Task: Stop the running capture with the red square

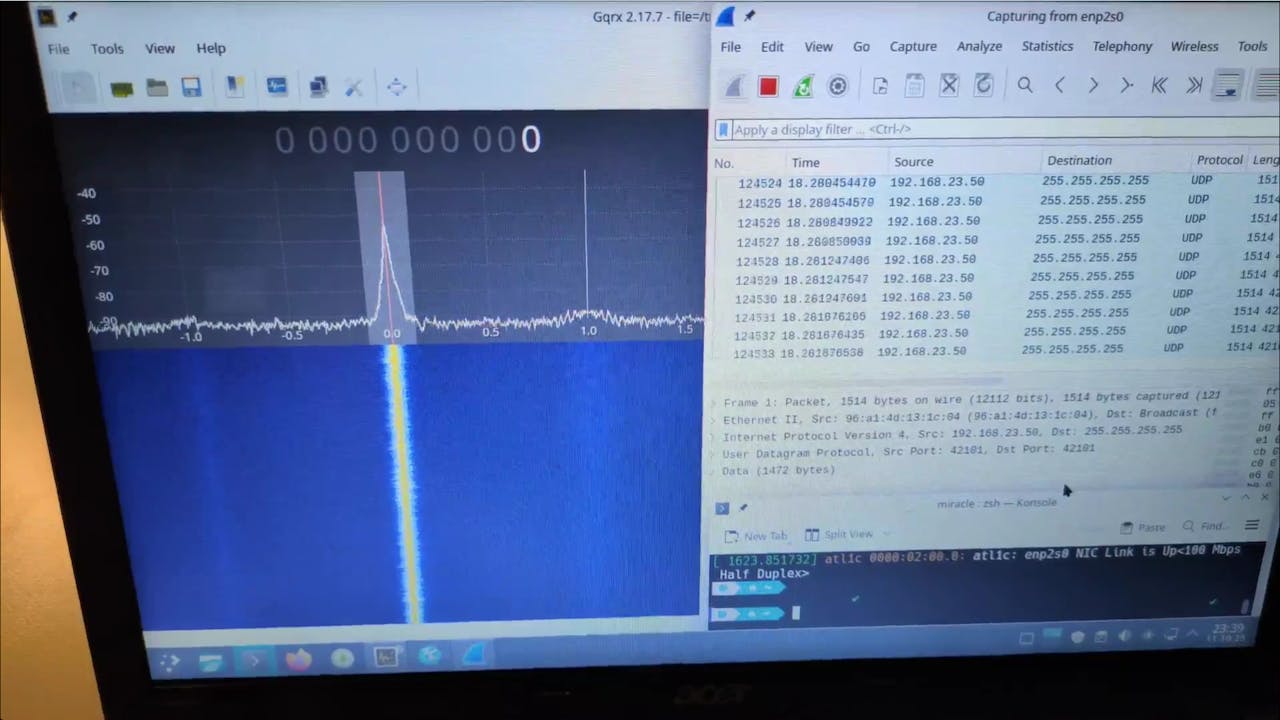Action: [x=768, y=87]
